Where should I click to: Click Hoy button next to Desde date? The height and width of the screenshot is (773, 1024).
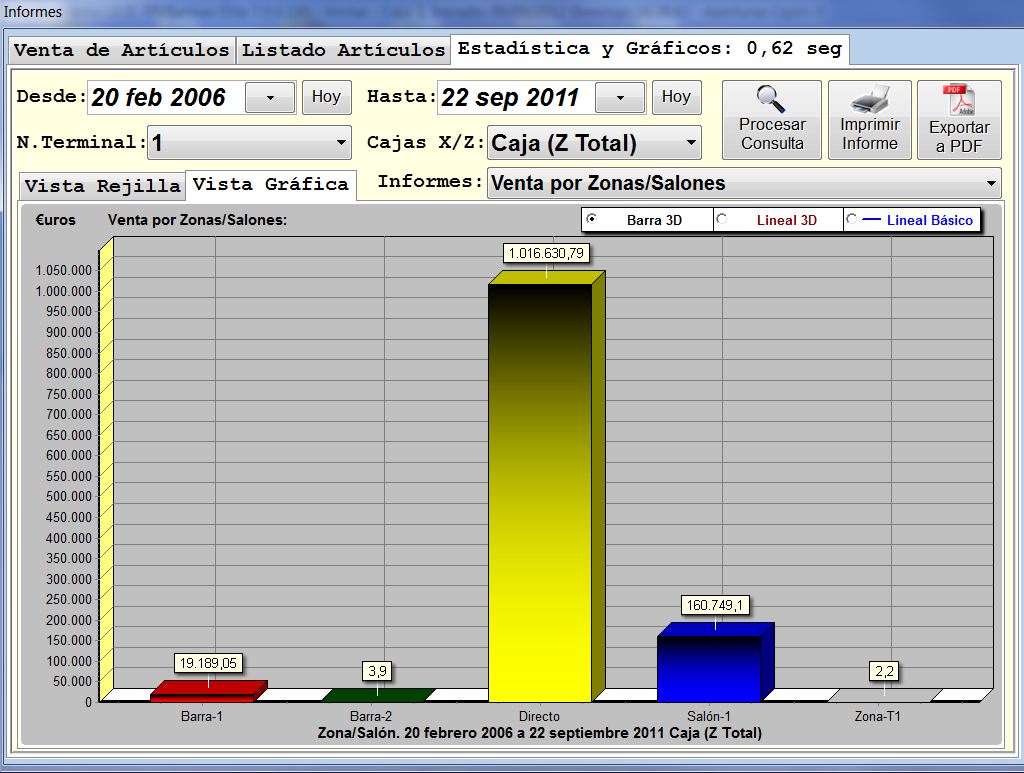tap(326, 97)
